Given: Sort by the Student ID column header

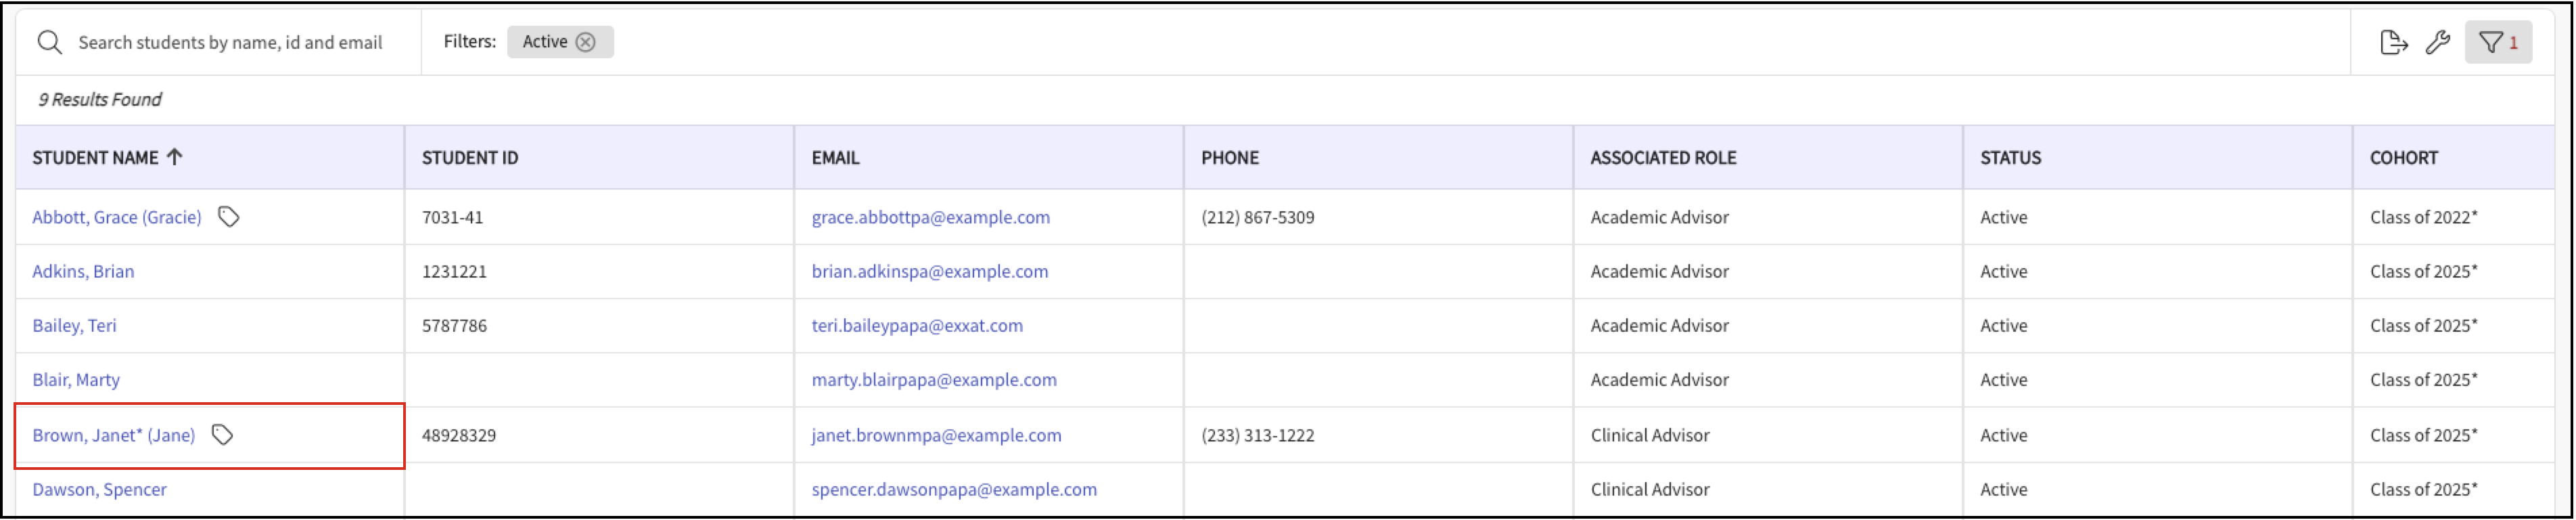Looking at the screenshot, I should point(470,158).
